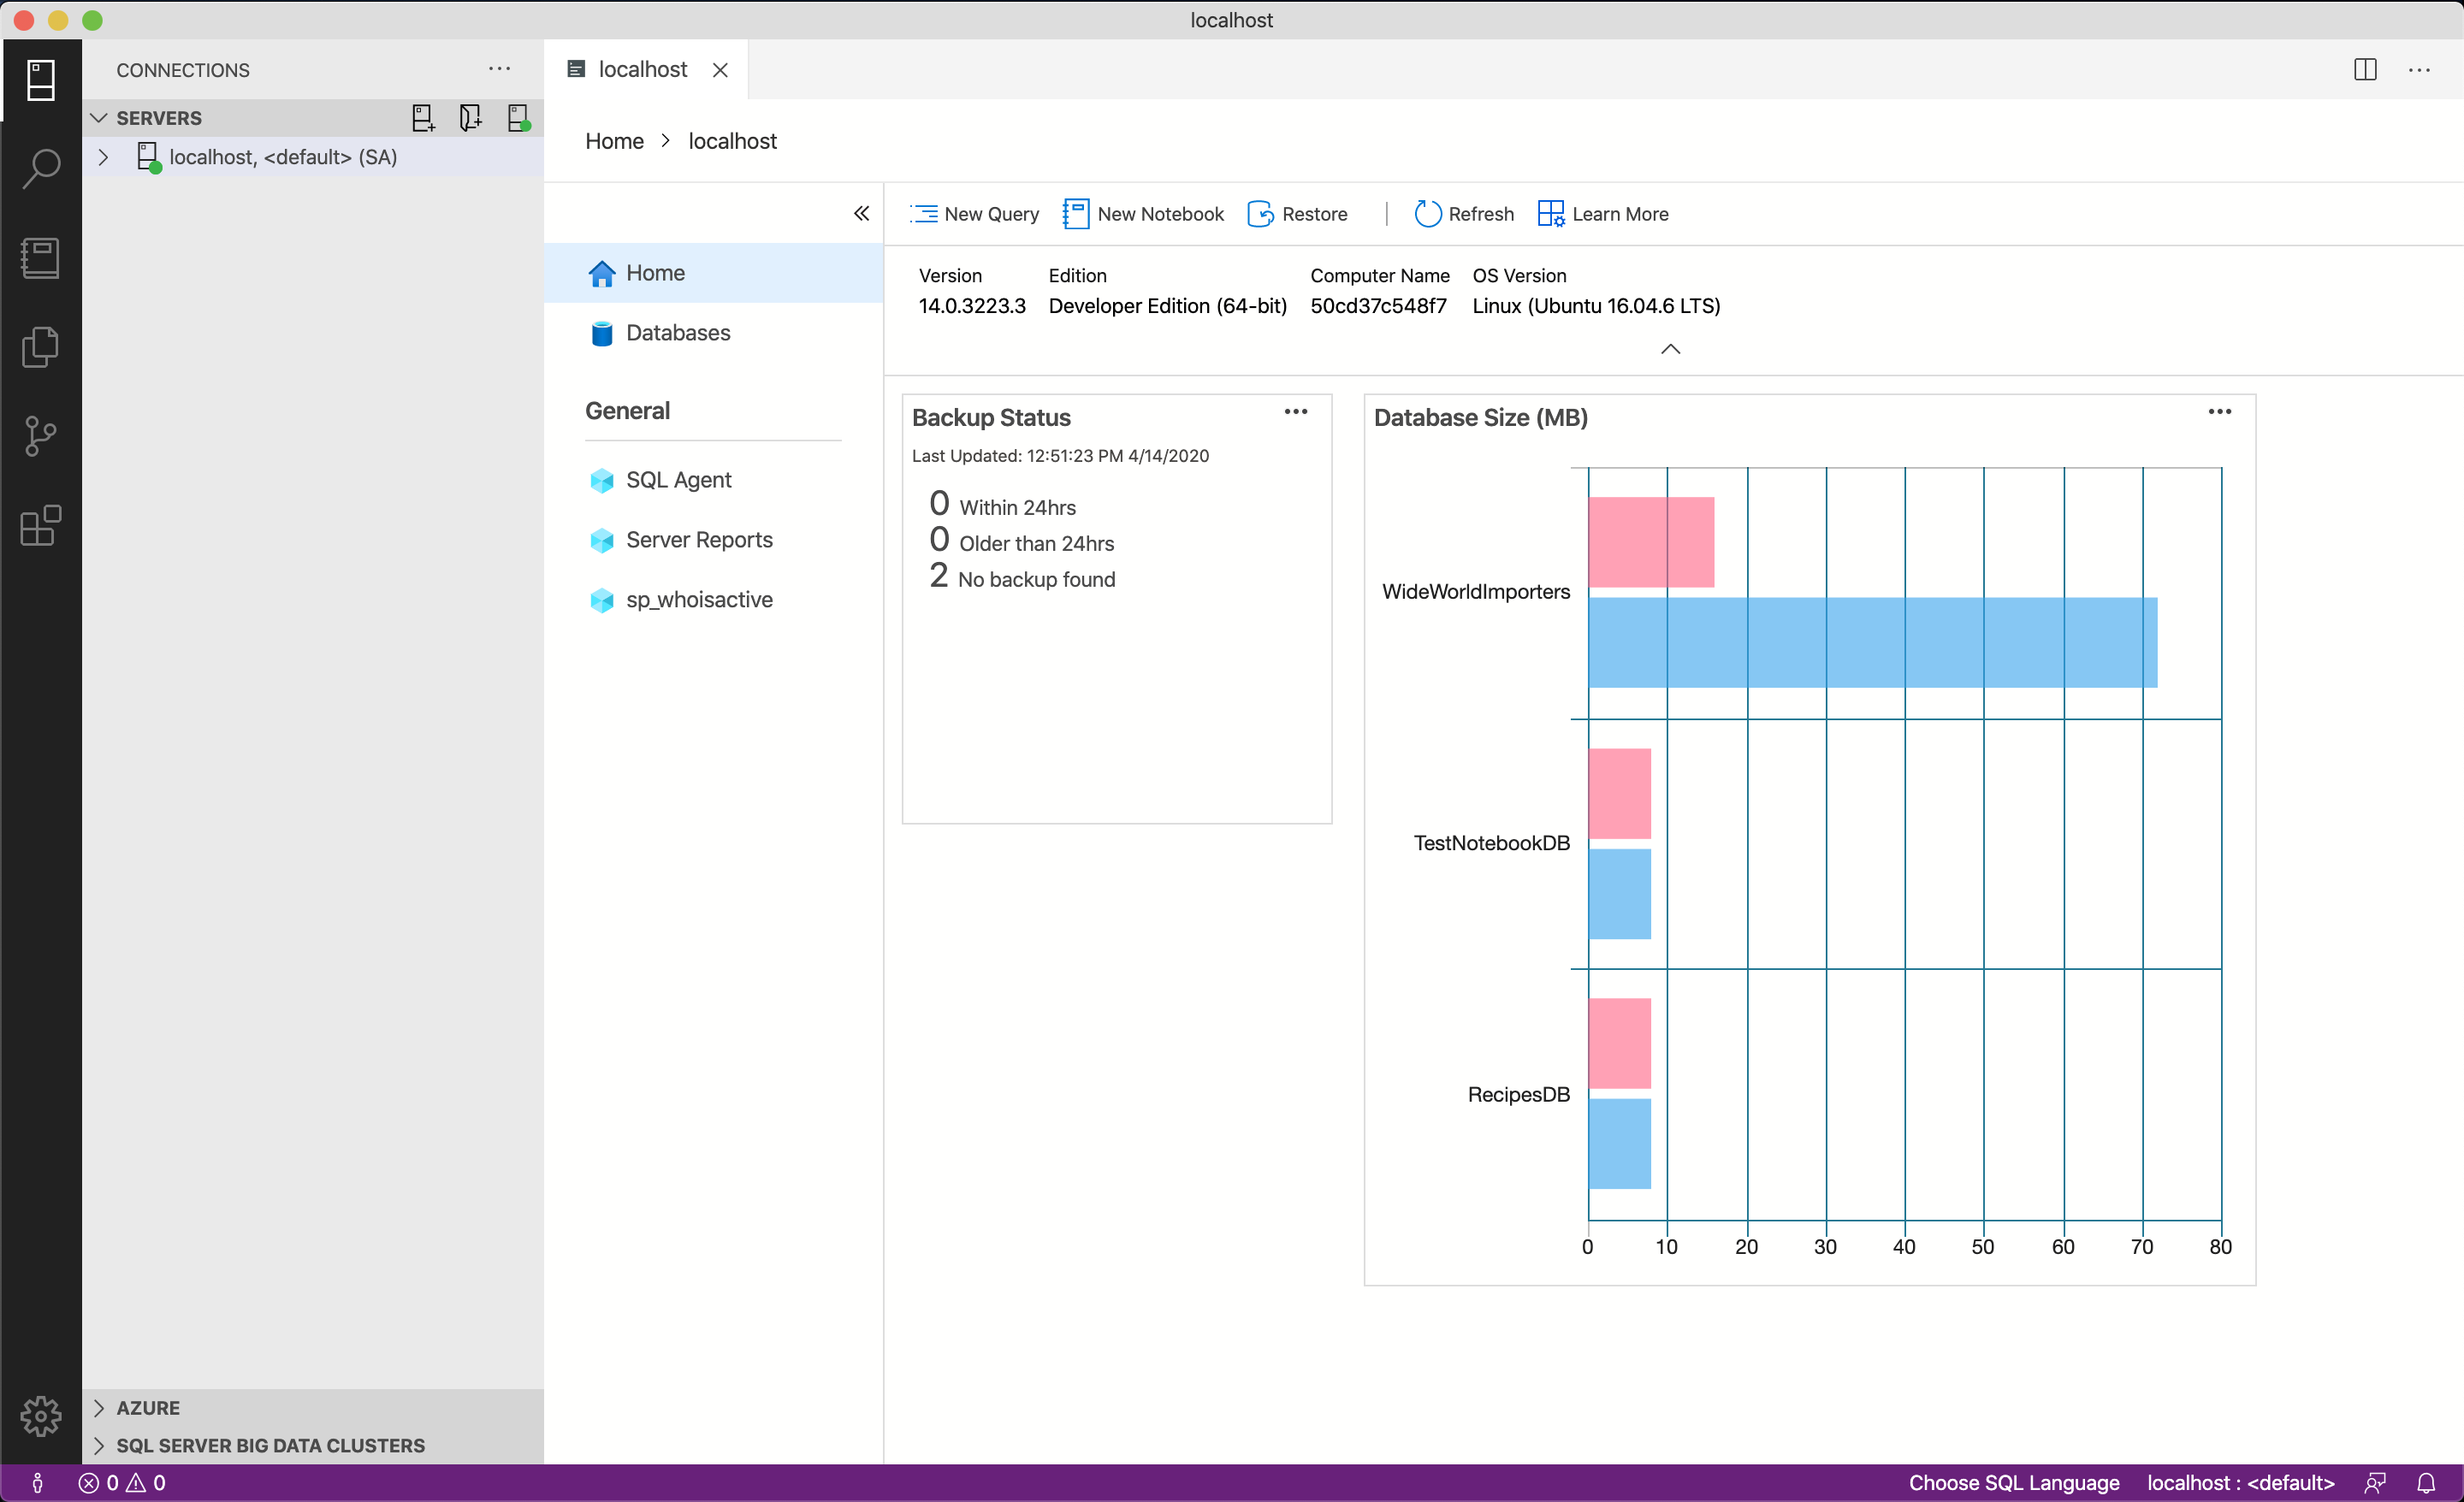Open the Backup Status widget actions menu
Viewport: 2464px width, 1502px height.
pos(1296,411)
